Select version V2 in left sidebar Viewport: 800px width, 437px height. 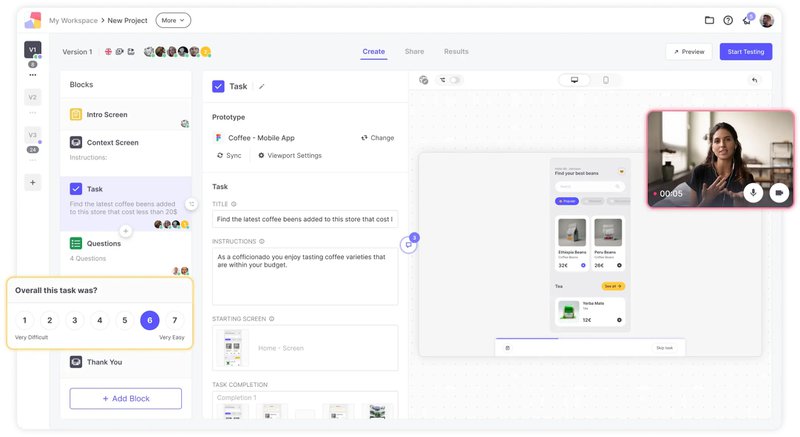click(x=33, y=97)
